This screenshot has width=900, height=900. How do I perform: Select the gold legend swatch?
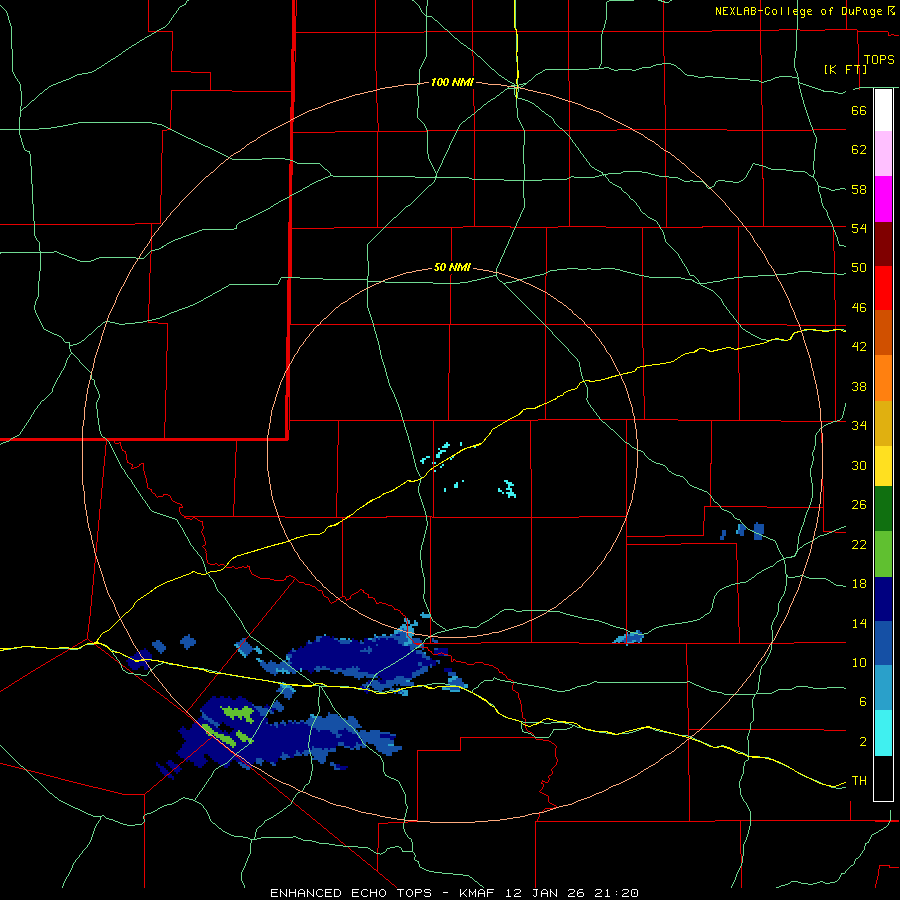click(x=883, y=423)
